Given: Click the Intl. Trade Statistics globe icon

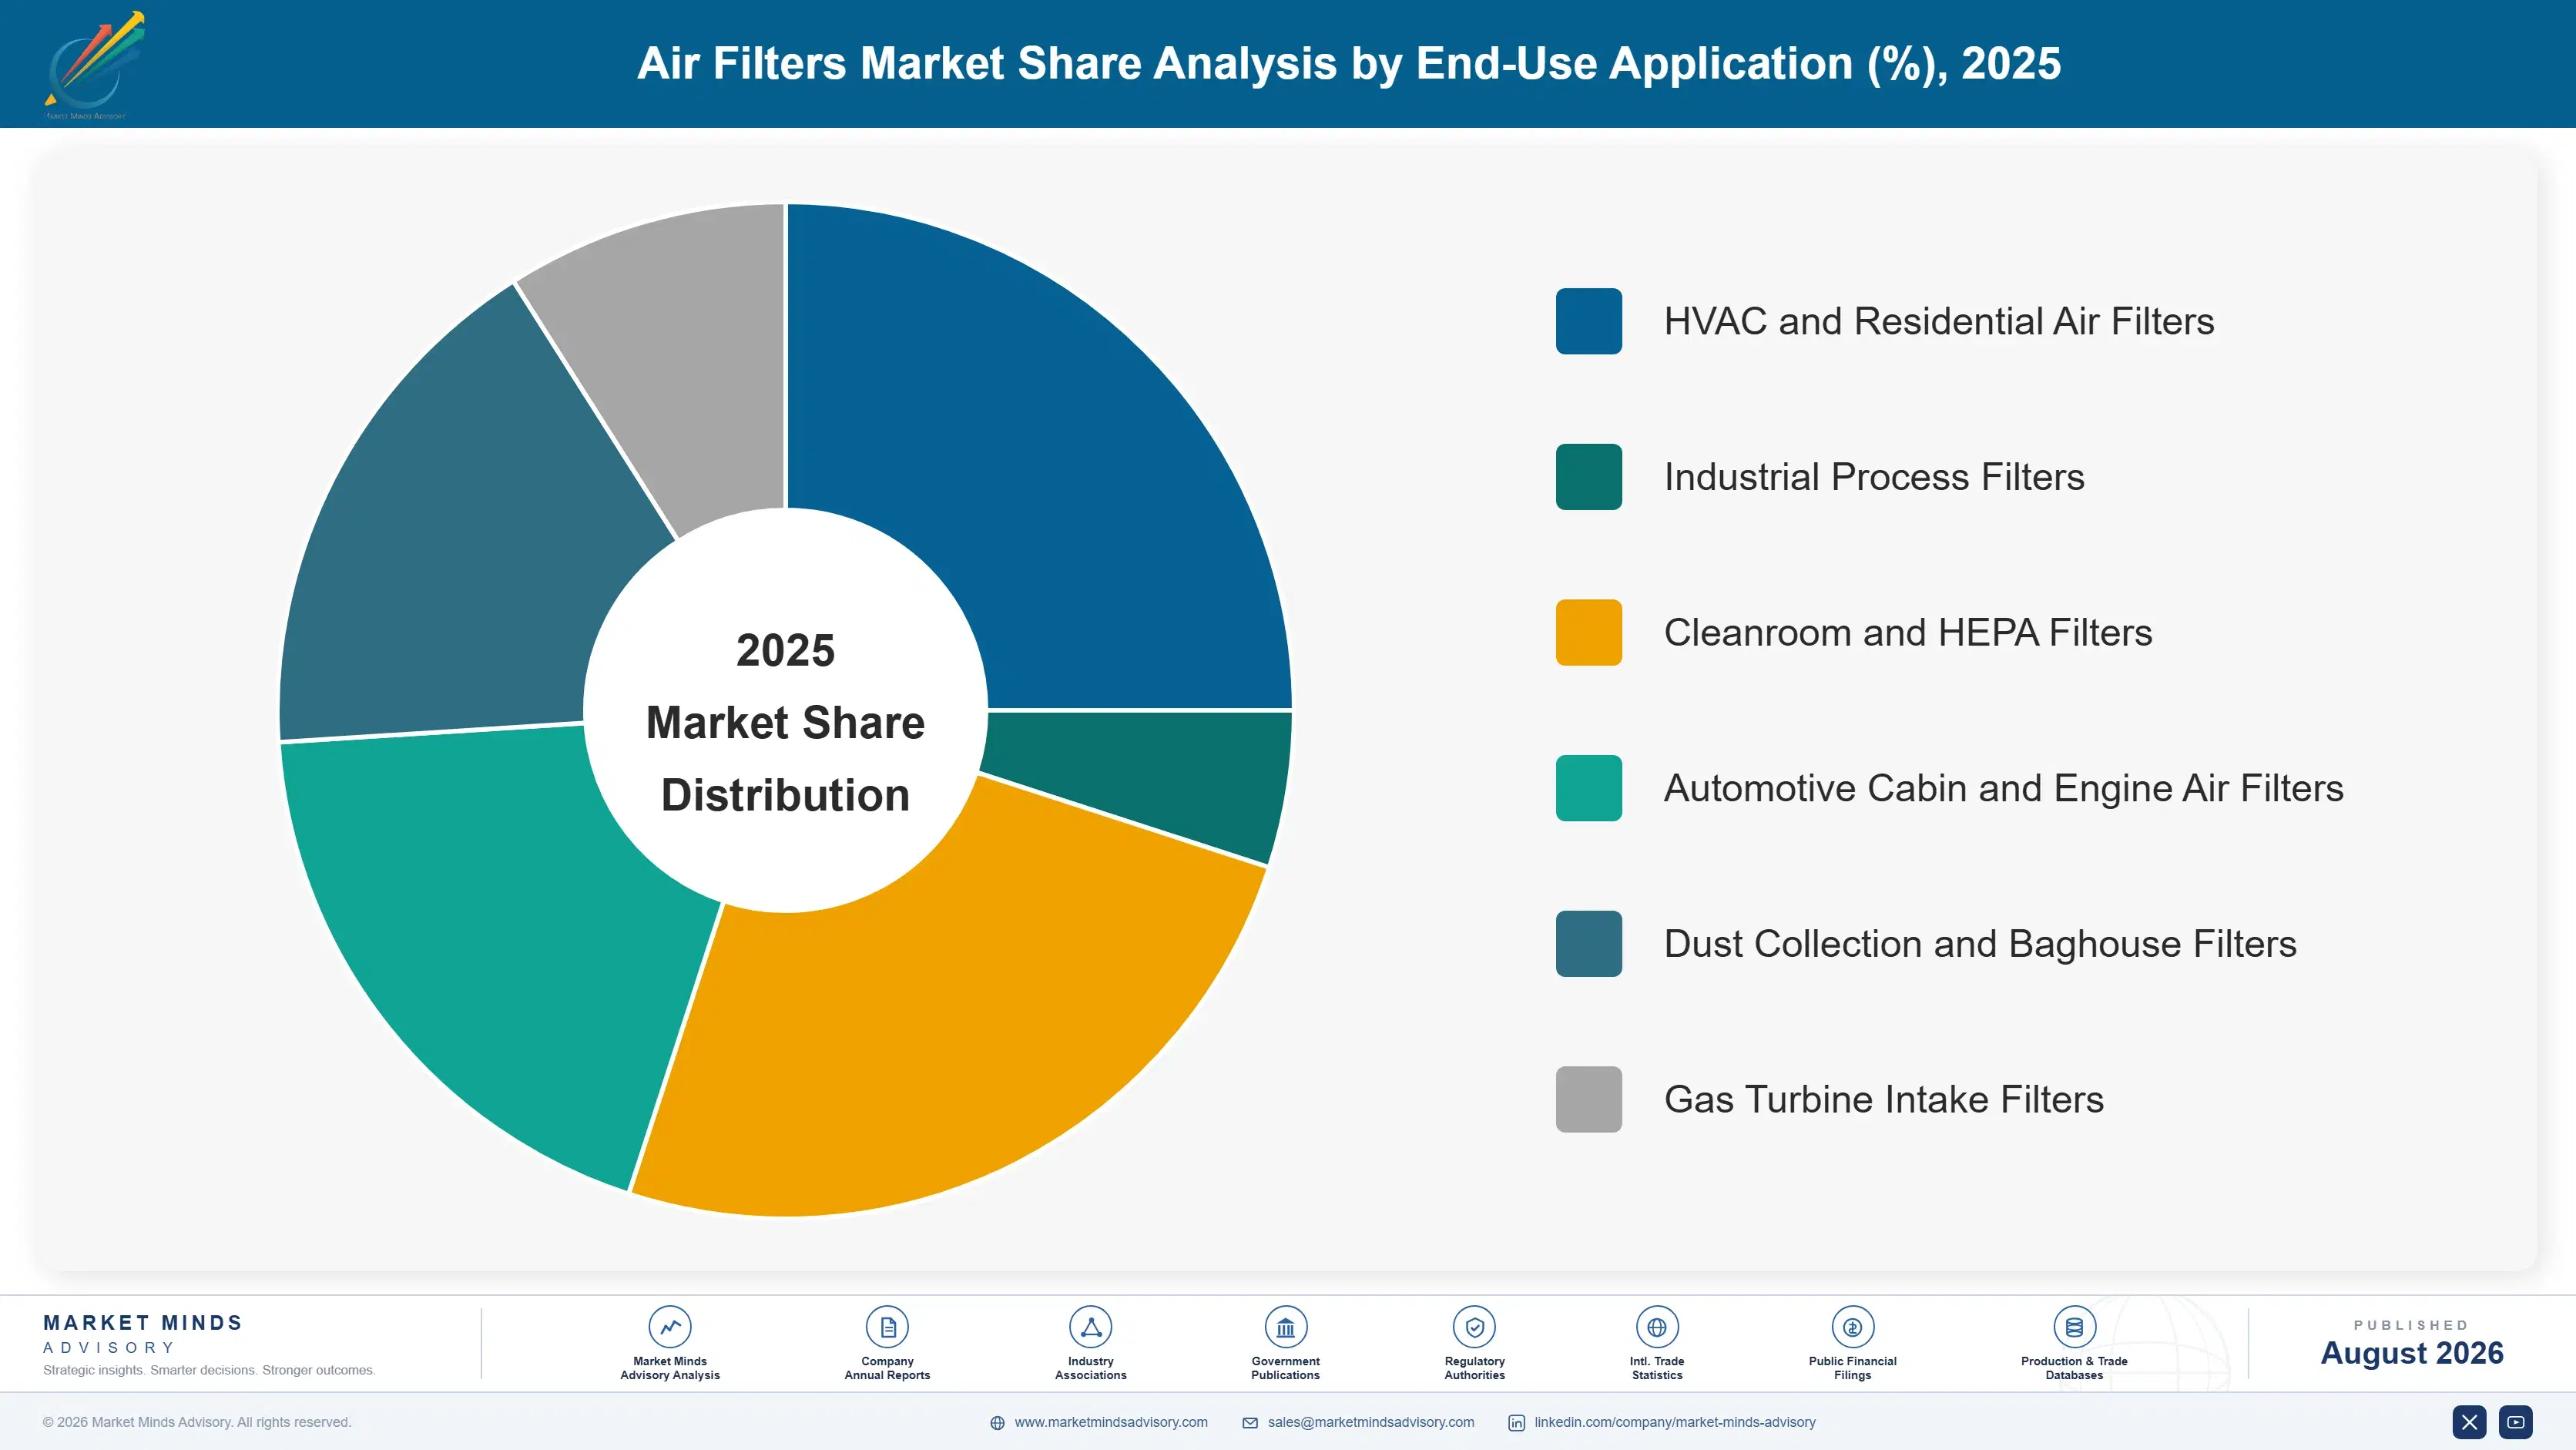Looking at the screenshot, I should (x=1656, y=1327).
